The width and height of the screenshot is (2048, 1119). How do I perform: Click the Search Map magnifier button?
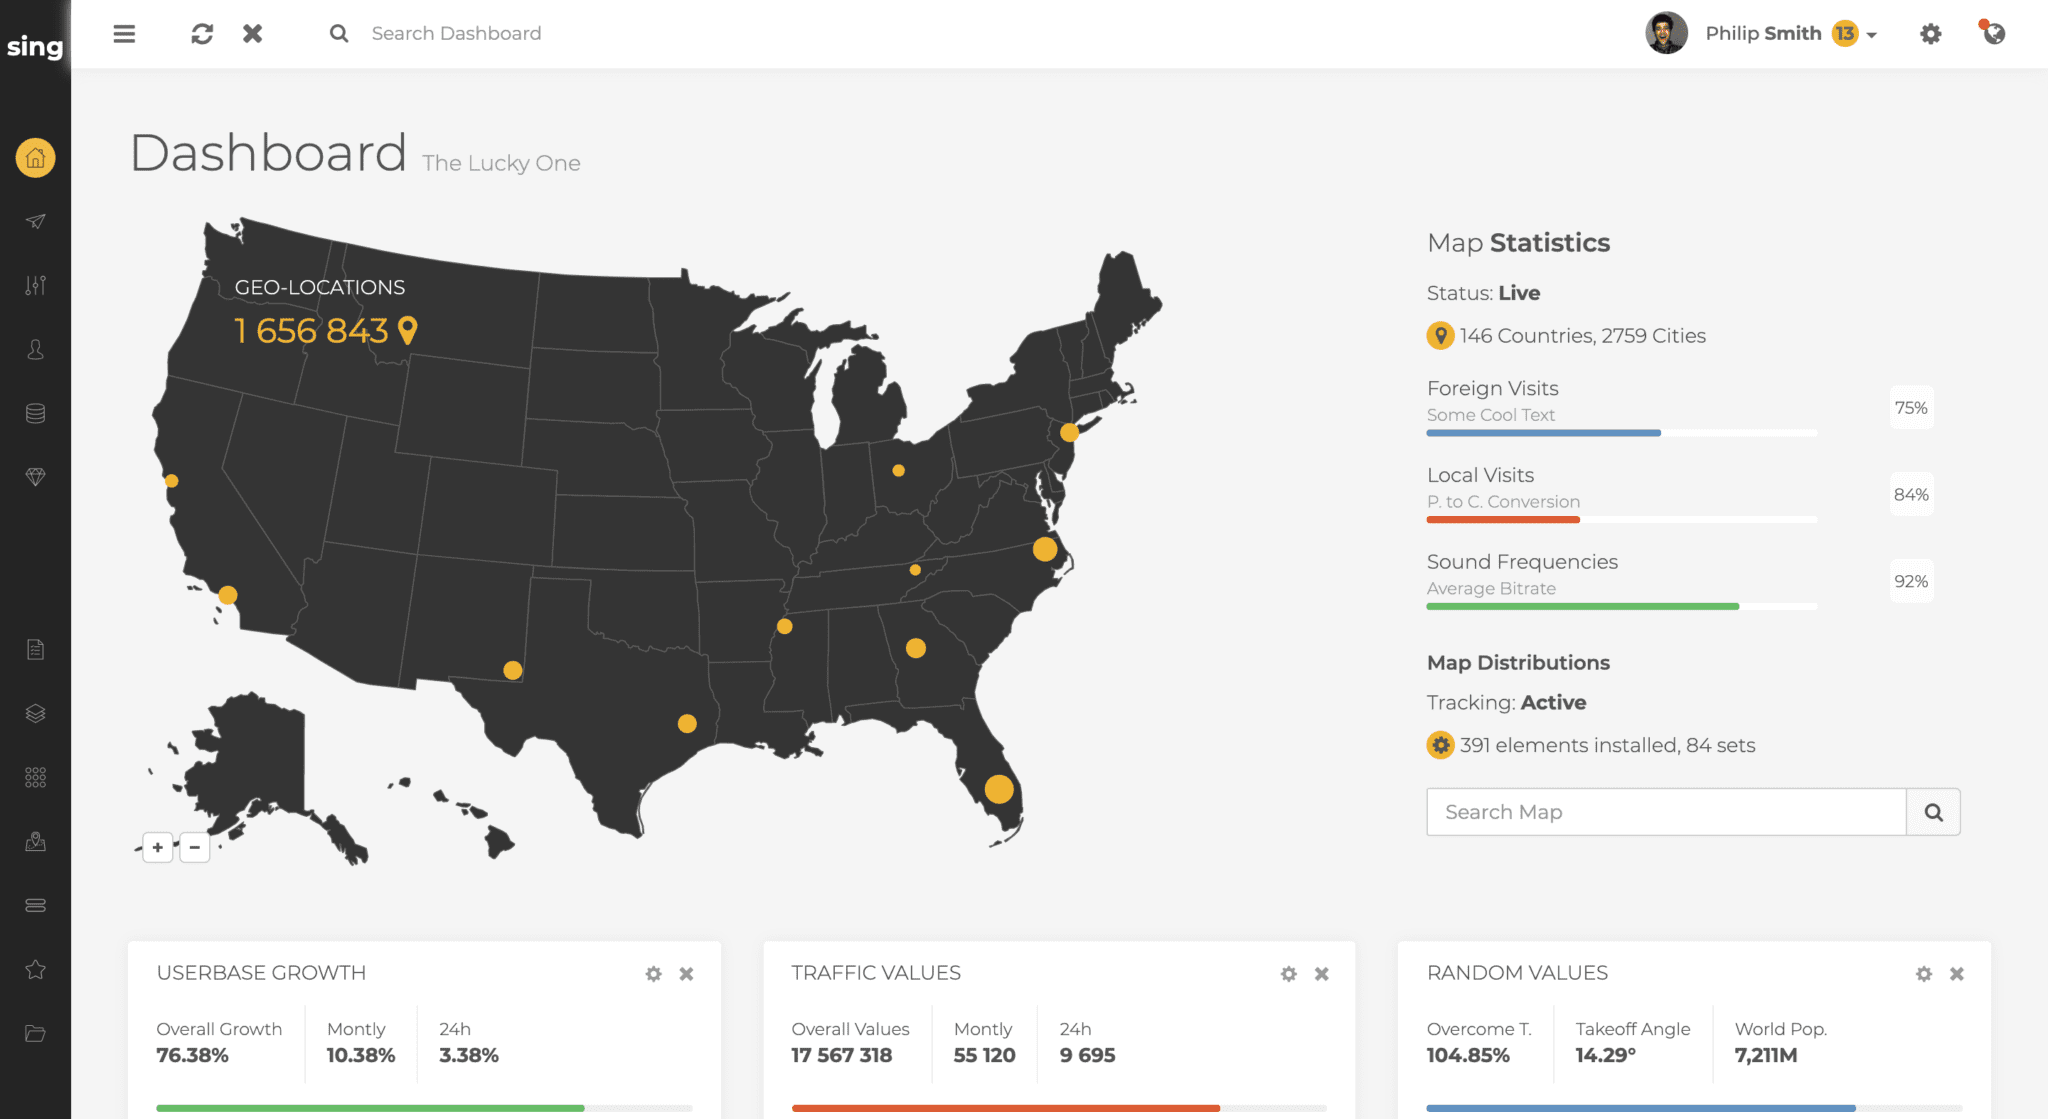(1933, 812)
